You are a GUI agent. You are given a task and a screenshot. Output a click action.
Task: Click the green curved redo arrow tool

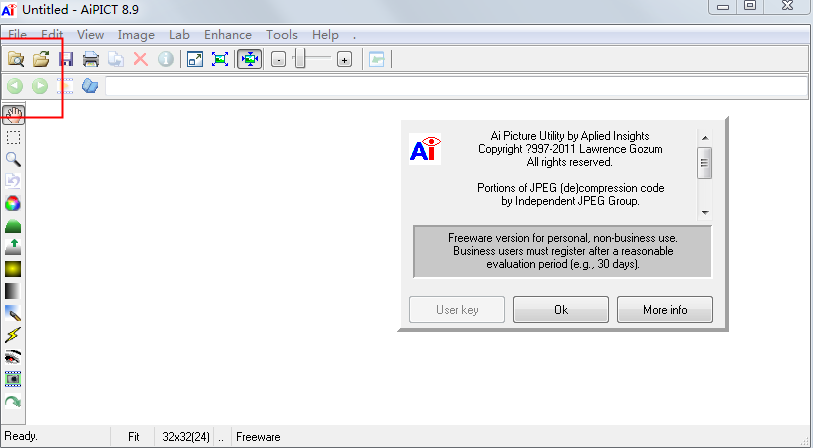13,401
